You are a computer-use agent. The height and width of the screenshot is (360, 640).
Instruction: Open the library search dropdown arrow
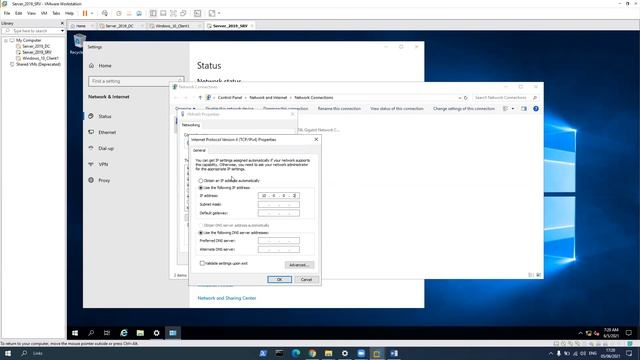pos(62,31)
